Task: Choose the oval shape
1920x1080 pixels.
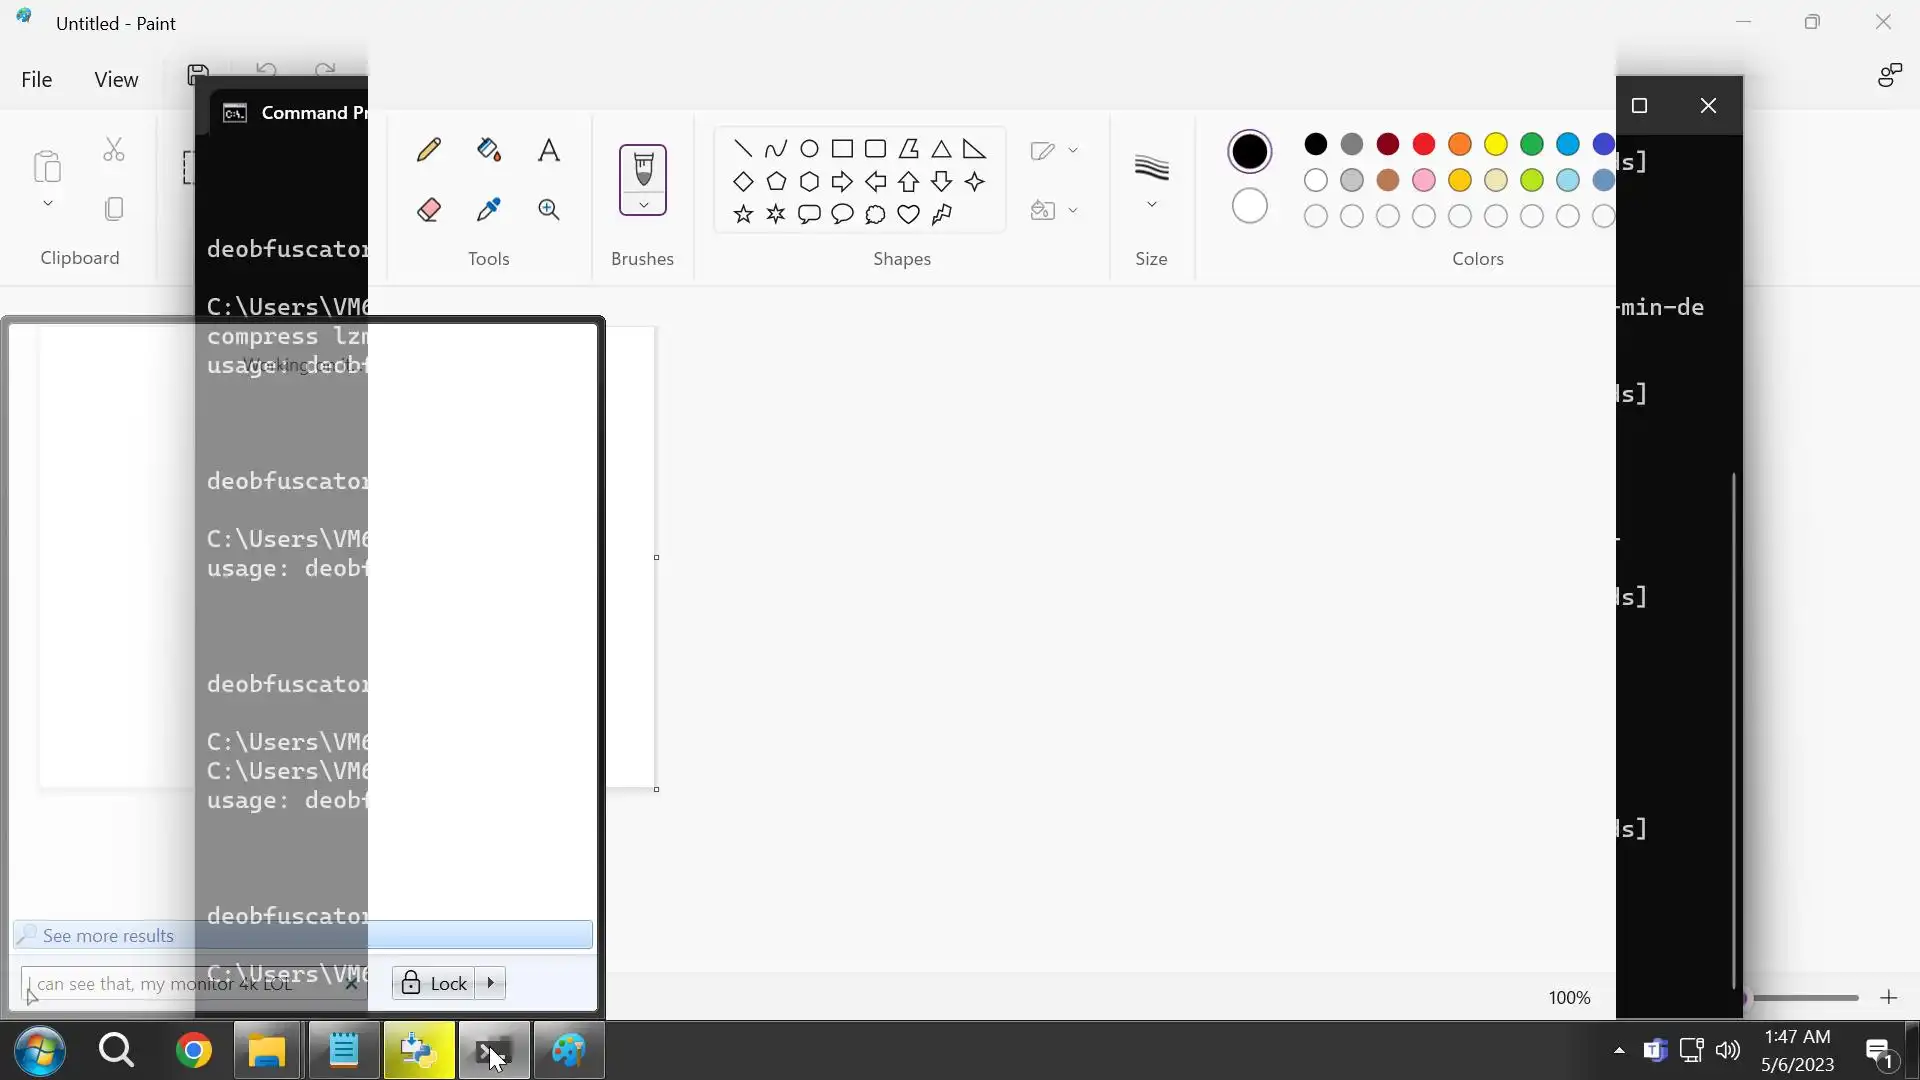Action: pyautogui.click(x=810, y=149)
